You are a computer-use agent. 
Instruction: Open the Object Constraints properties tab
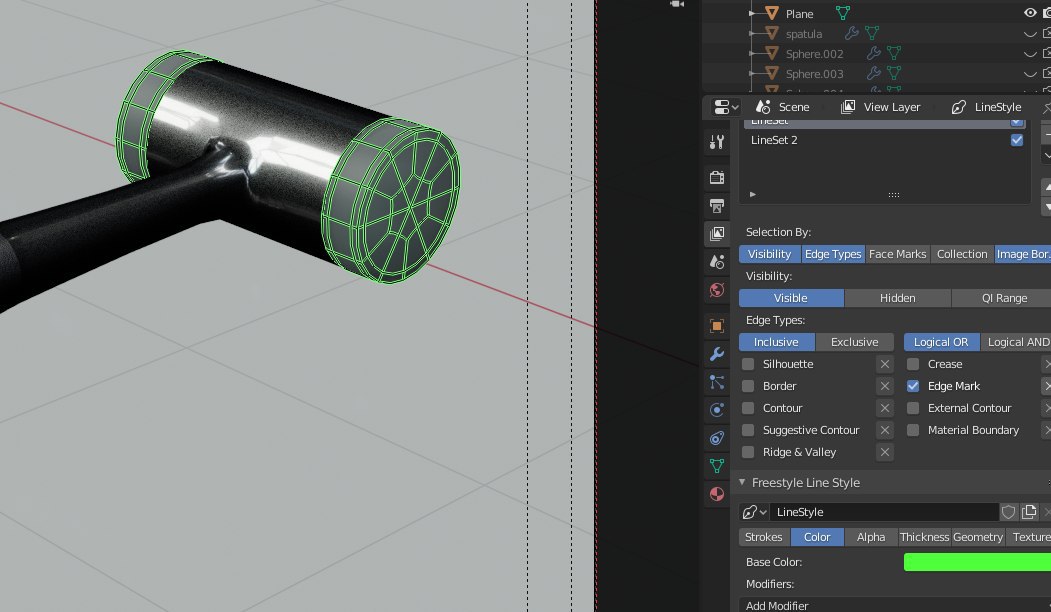(717, 438)
